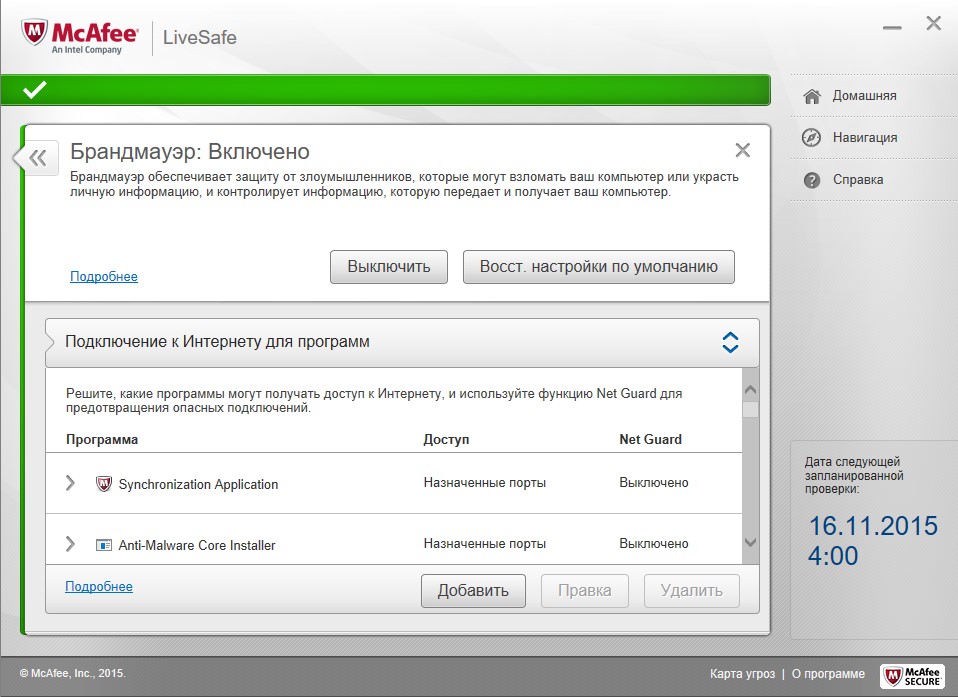The width and height of the screenshot is (958, 697).
Task: Open the Навигация menu item
Action: [865, 137]
